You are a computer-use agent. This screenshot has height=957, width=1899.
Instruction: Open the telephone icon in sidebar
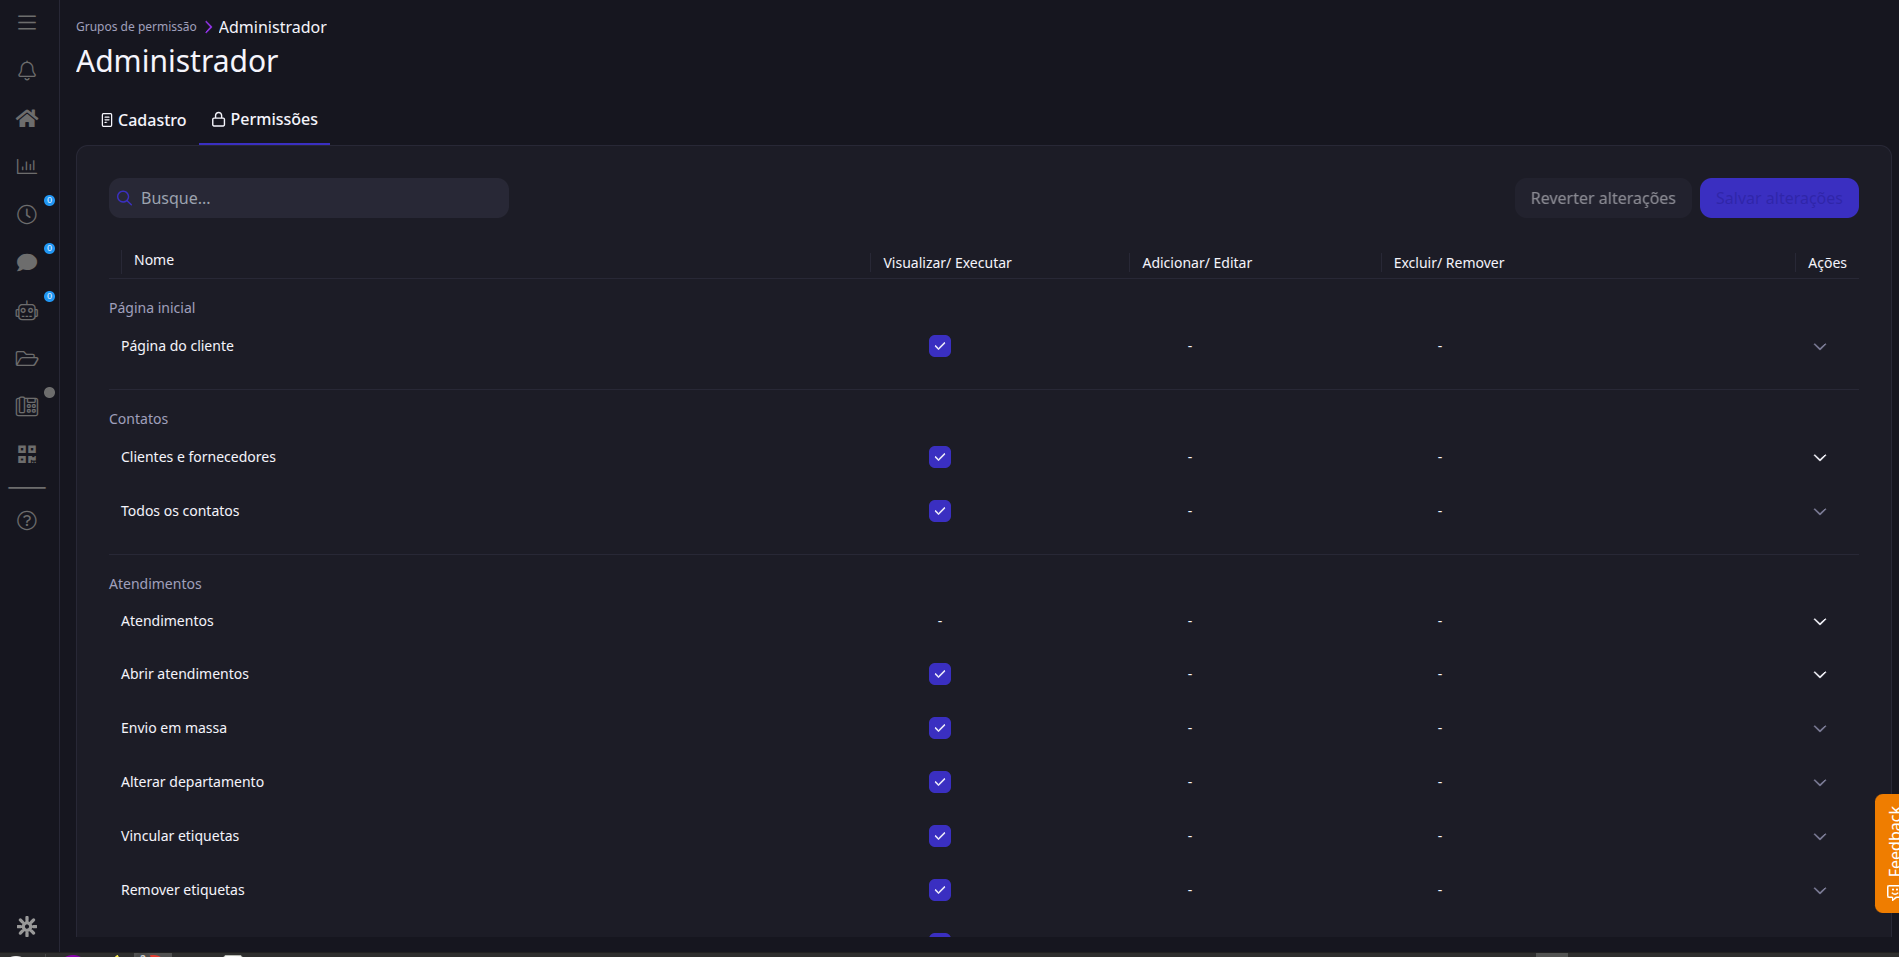point(27,406)
